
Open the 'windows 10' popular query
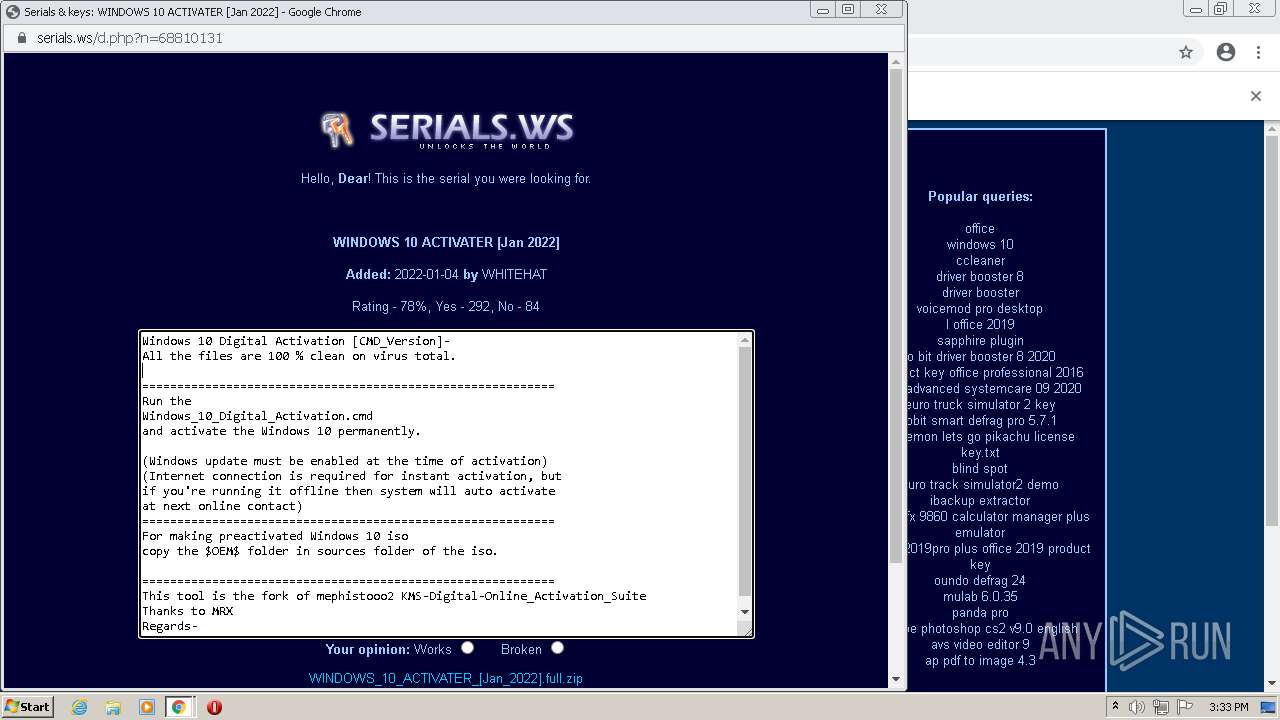pyautogui.click(x=980, y=244)
